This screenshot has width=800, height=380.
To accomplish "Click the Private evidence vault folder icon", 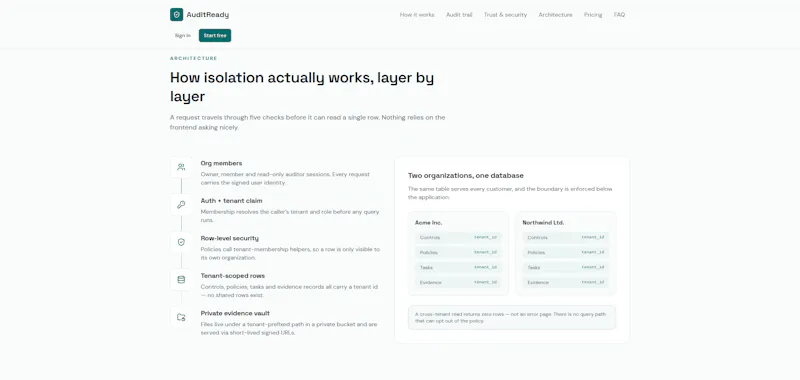I will (x=181, y=317).
